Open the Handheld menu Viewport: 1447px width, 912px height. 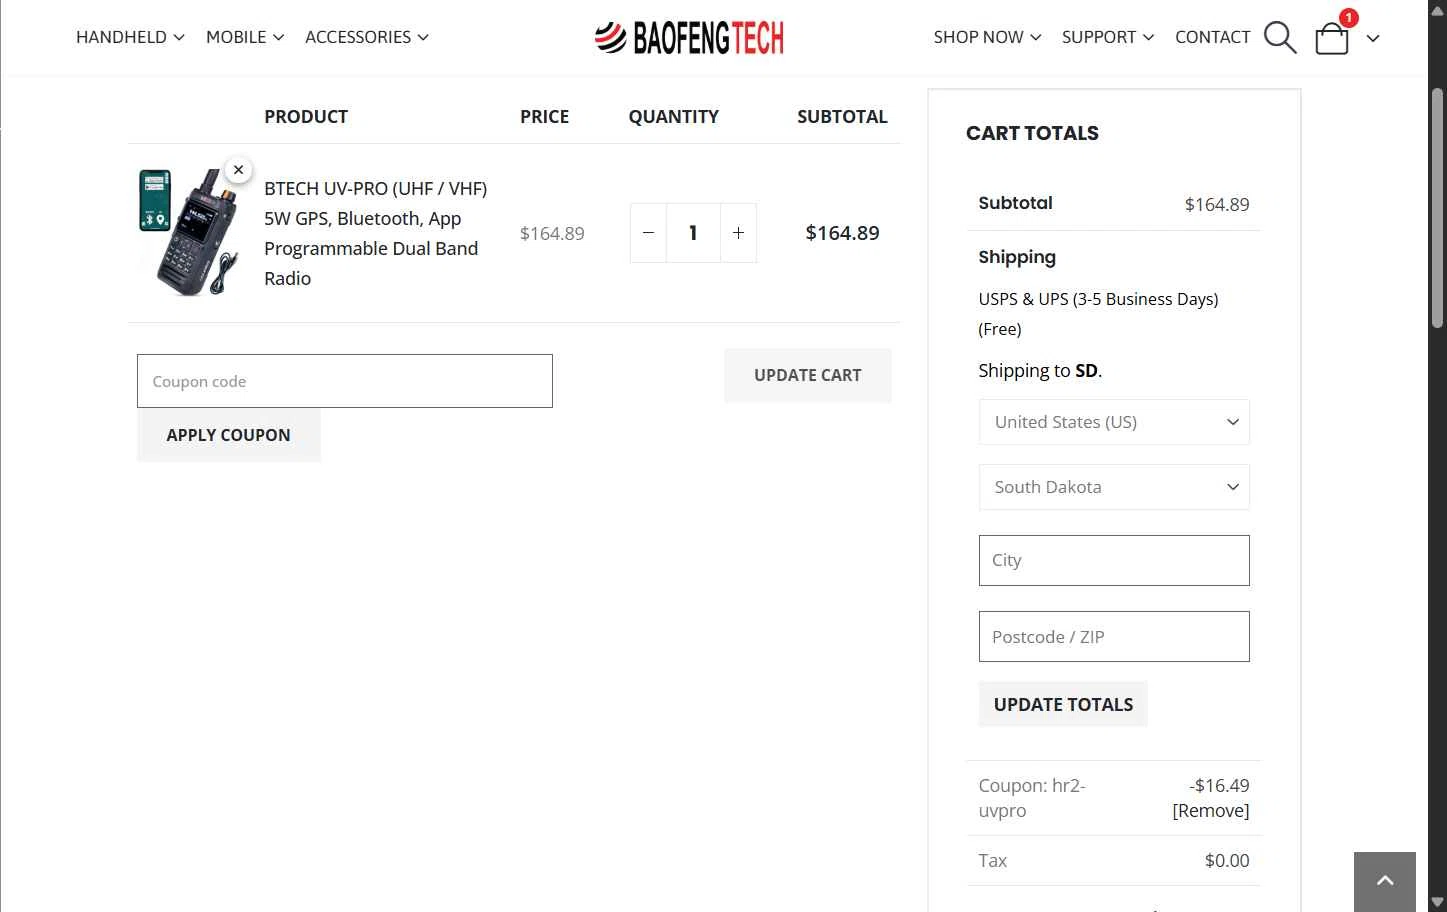point(130,37)
